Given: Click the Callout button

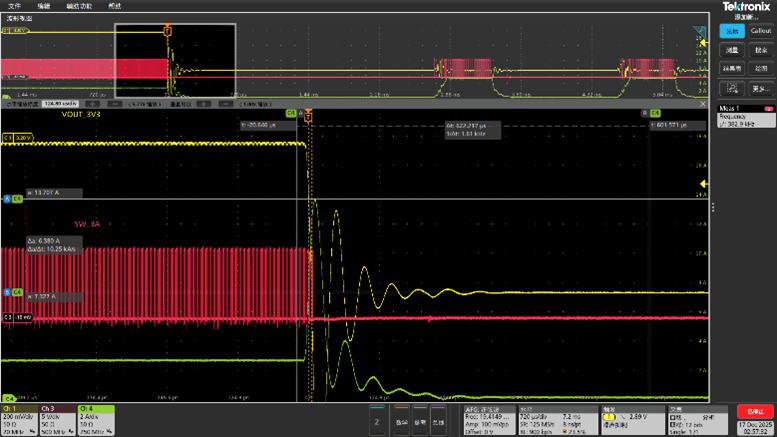Looking at the screenshot, I should (x=761, y=31).
